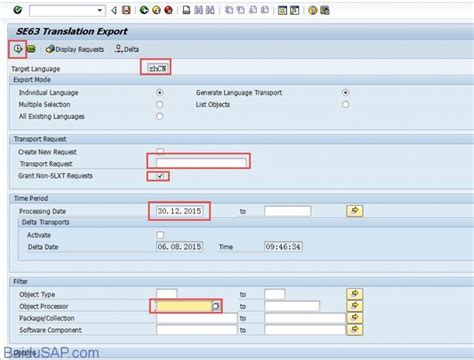This screenshot has width=474, height=360.
Task: Click the 'Export Mode' section header text
Action: coord(32,80)
